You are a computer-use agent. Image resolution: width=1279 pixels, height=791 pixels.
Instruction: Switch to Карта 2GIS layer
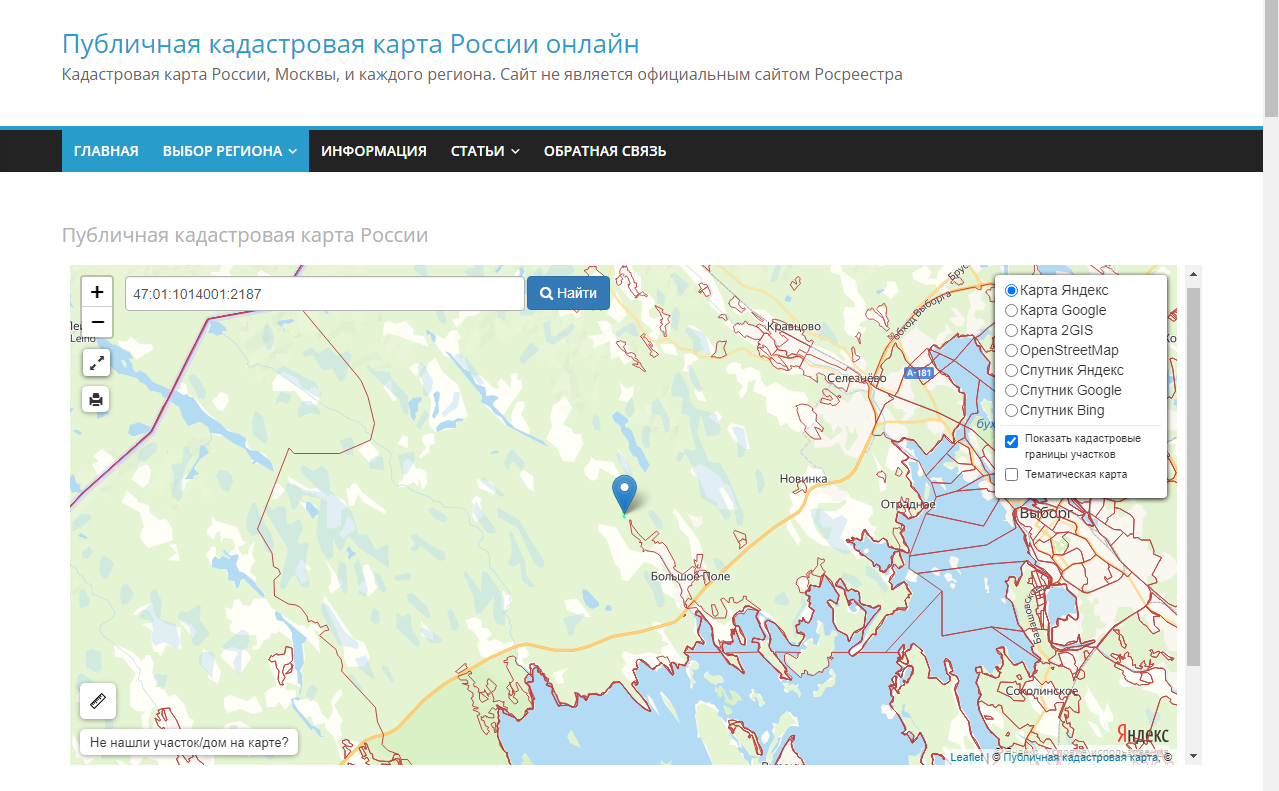(1011, 330)
